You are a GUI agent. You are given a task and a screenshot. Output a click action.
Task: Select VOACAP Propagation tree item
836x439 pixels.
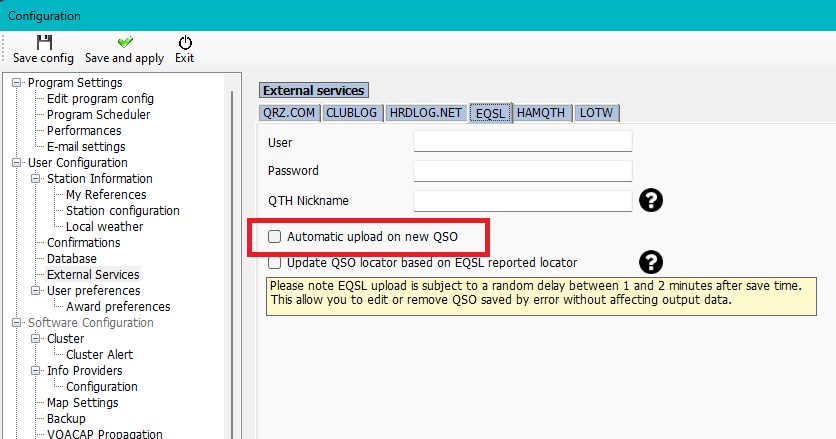pos(104,434)
